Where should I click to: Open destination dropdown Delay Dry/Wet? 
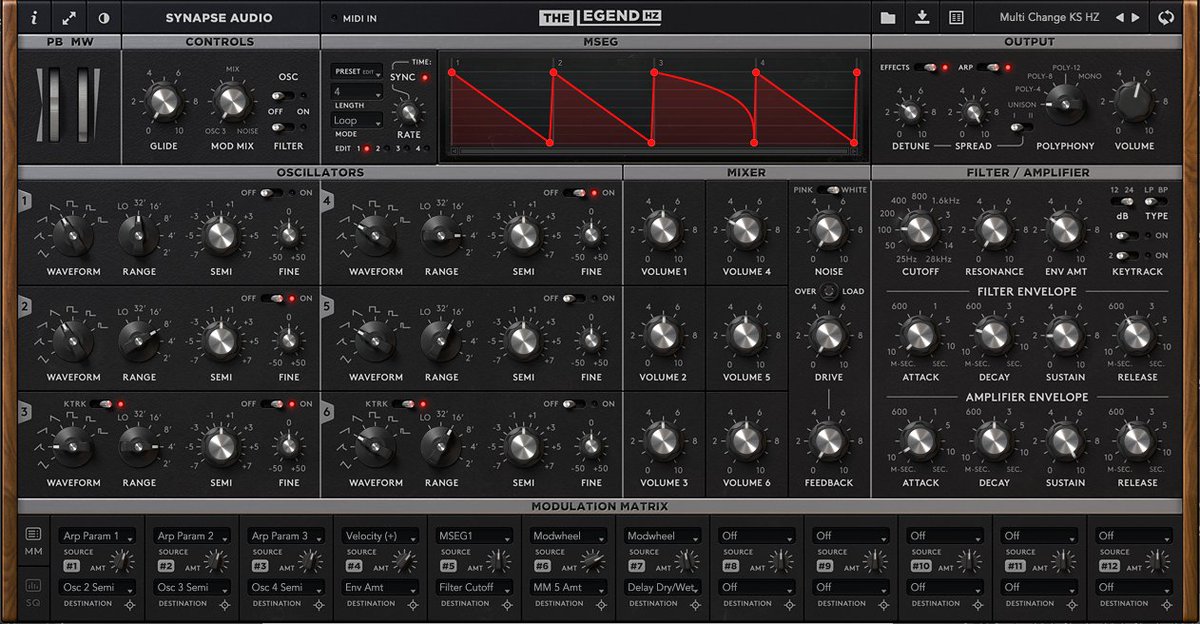coord(662,587)
